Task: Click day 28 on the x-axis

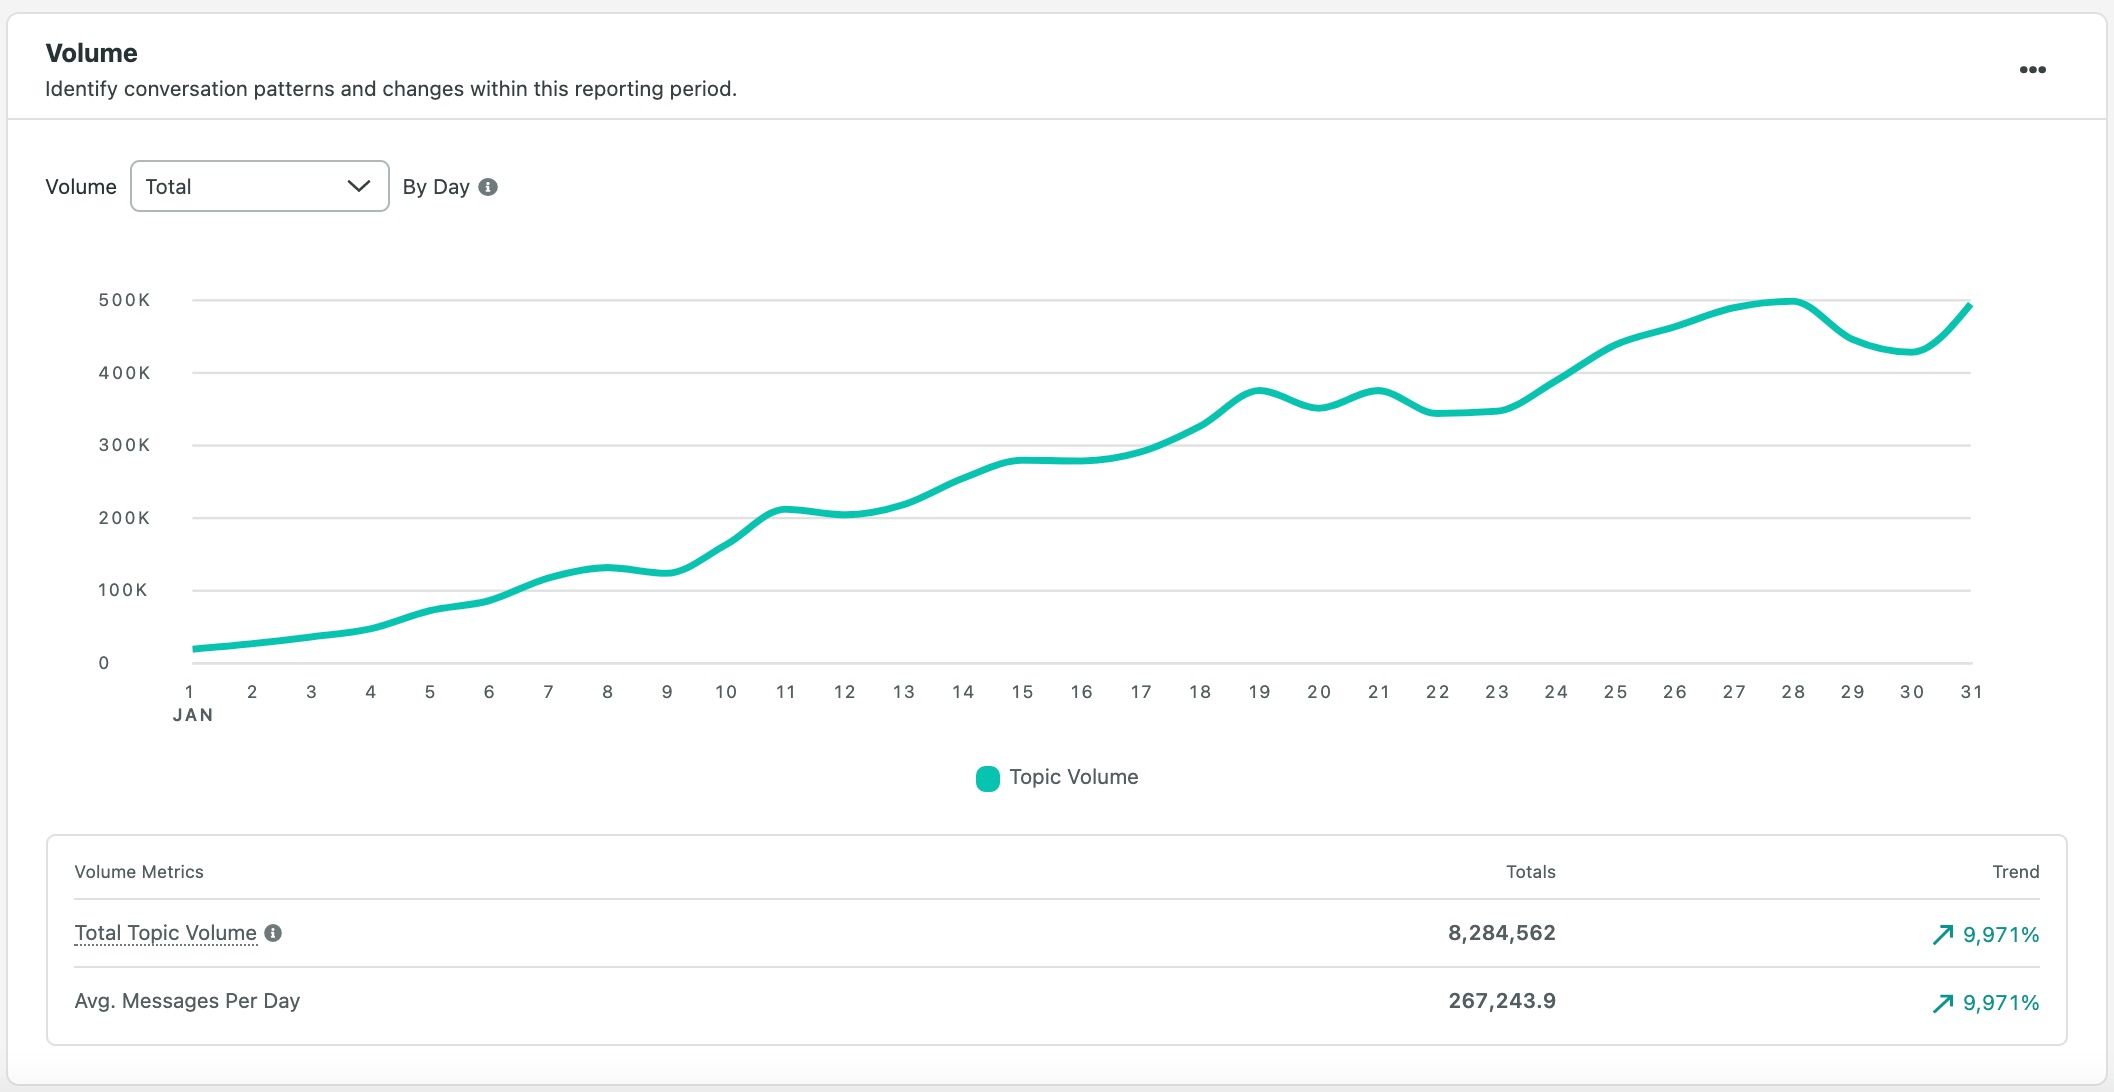Action: 1793,692
